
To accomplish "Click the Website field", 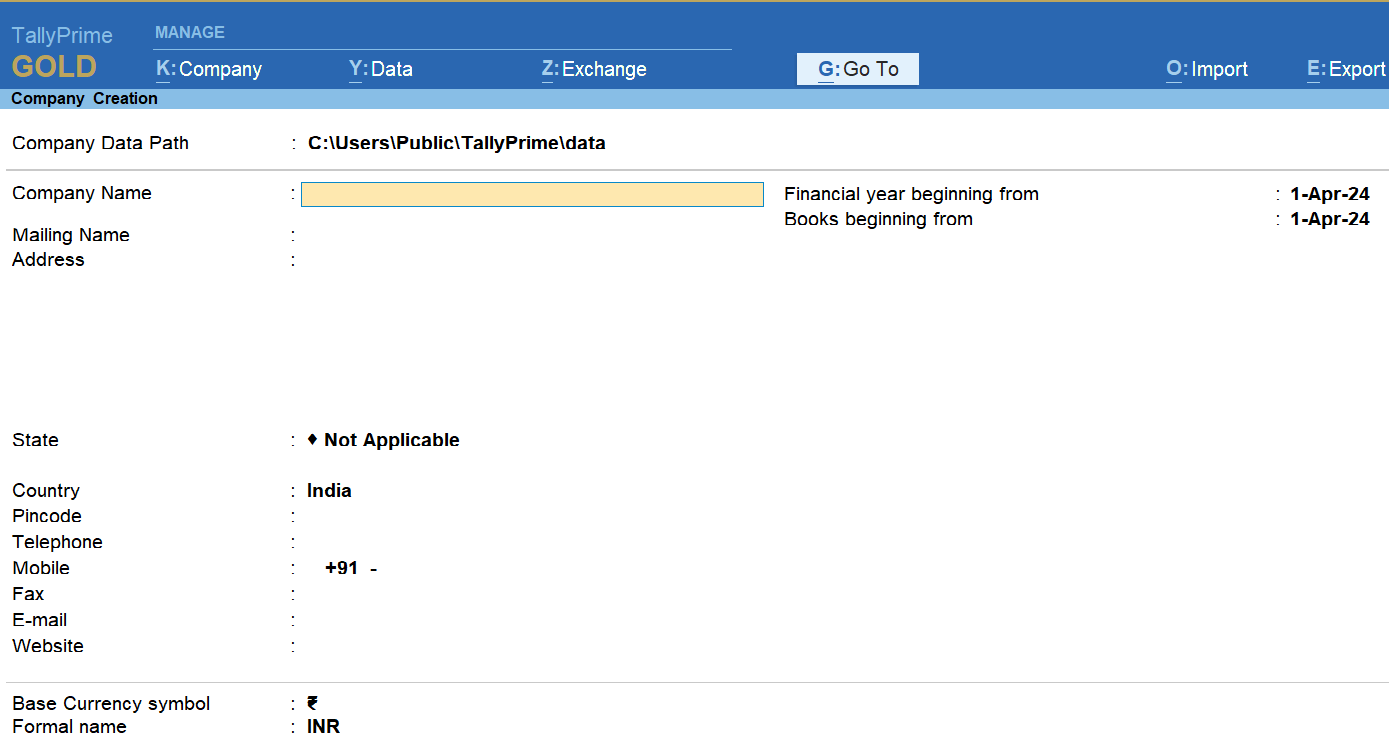I will (x=400, y=647).
